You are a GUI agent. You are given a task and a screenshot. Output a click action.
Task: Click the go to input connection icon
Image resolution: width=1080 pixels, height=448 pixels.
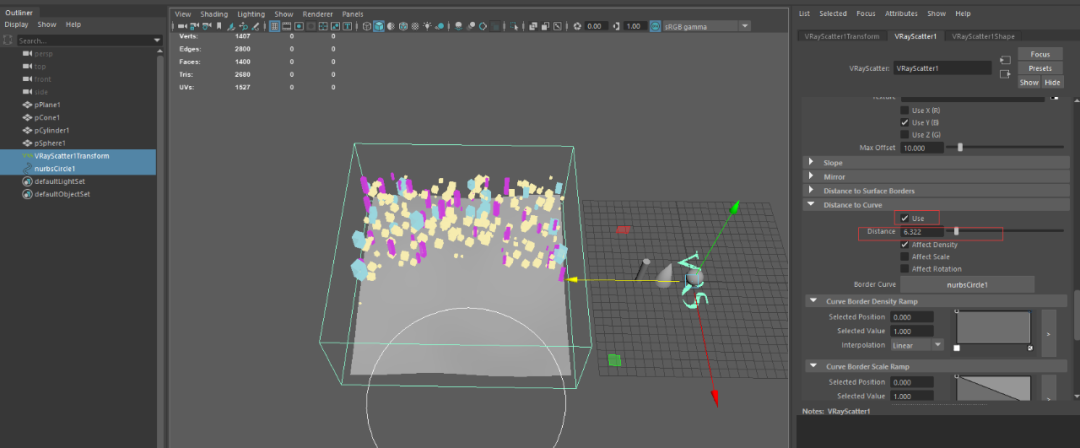(x=1004, y=61)
